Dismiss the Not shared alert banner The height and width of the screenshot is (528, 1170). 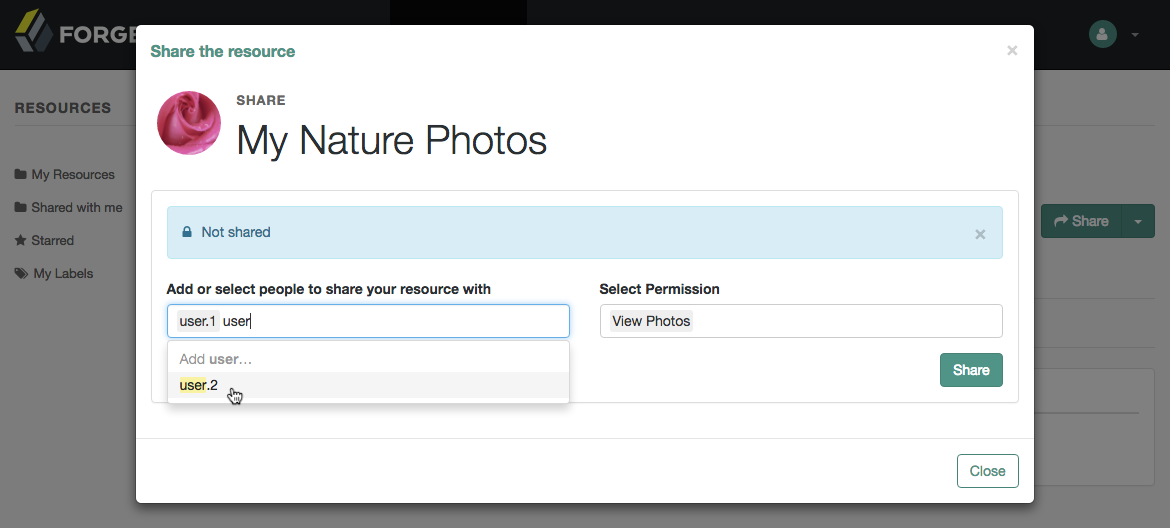[x=980, y=234]
